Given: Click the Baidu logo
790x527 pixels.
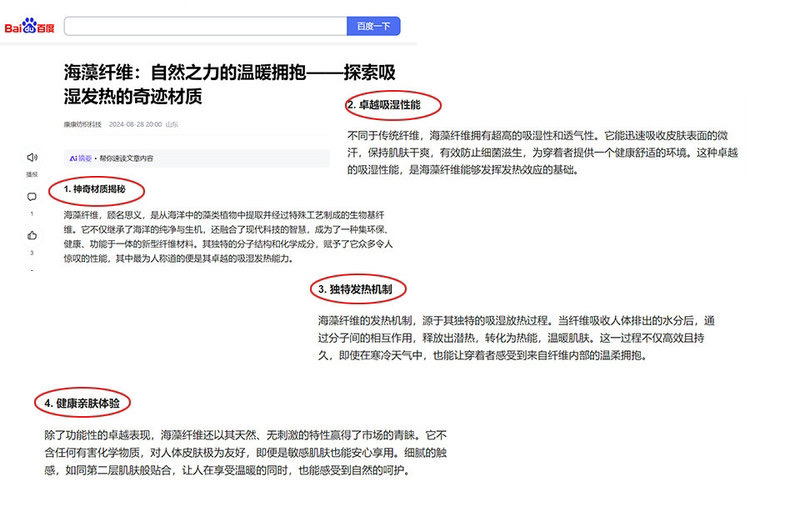Looking at the screenshot, I should tap(29, 27).
